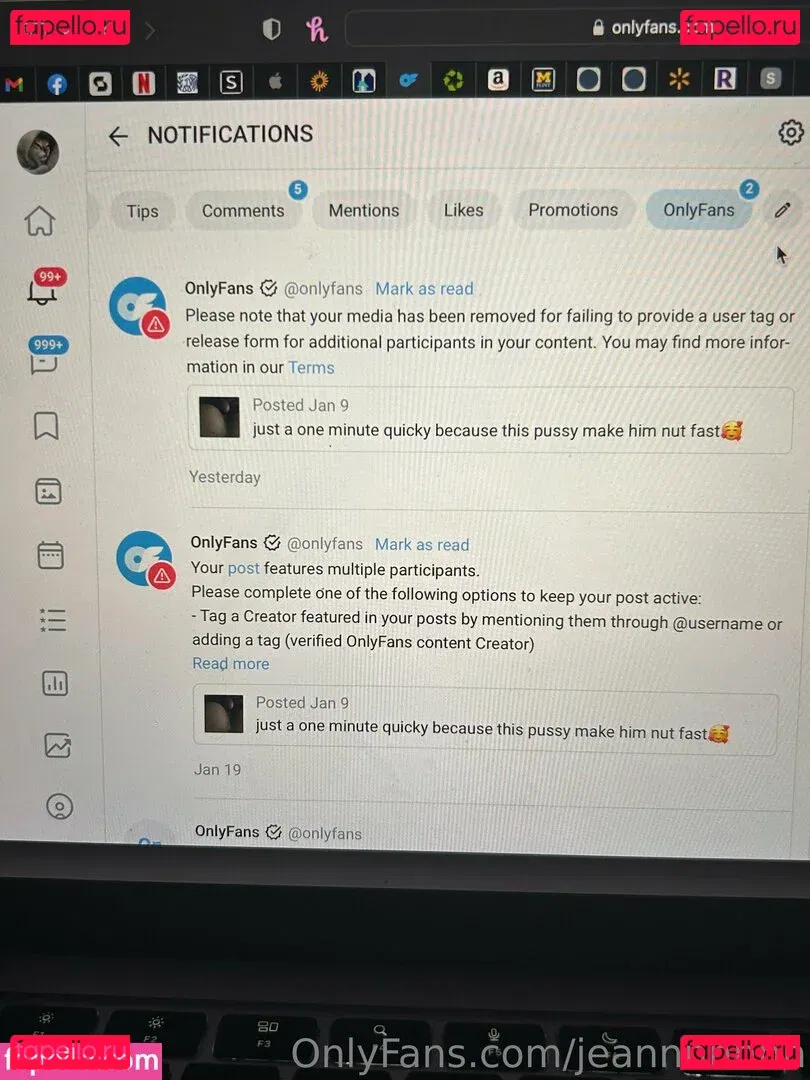
Task: Click the notification settings gear icon
Action: click(x=791, y=132)
